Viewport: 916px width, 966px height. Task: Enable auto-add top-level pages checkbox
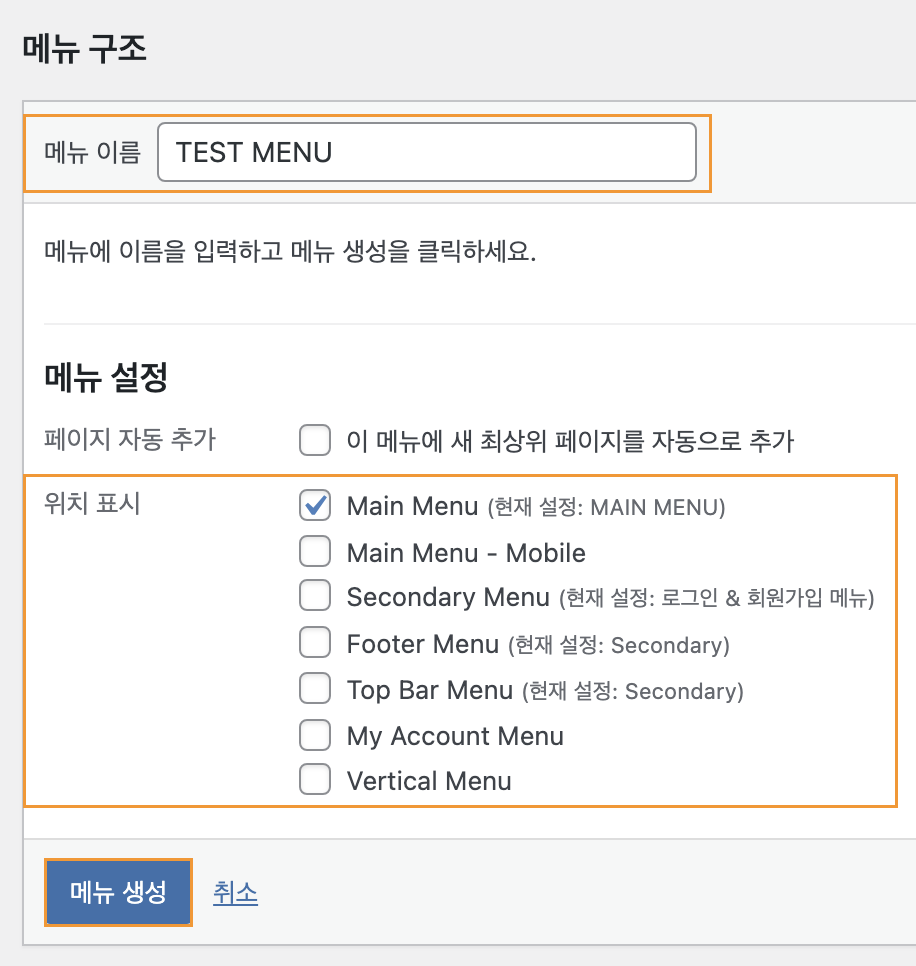pos(315,440)
